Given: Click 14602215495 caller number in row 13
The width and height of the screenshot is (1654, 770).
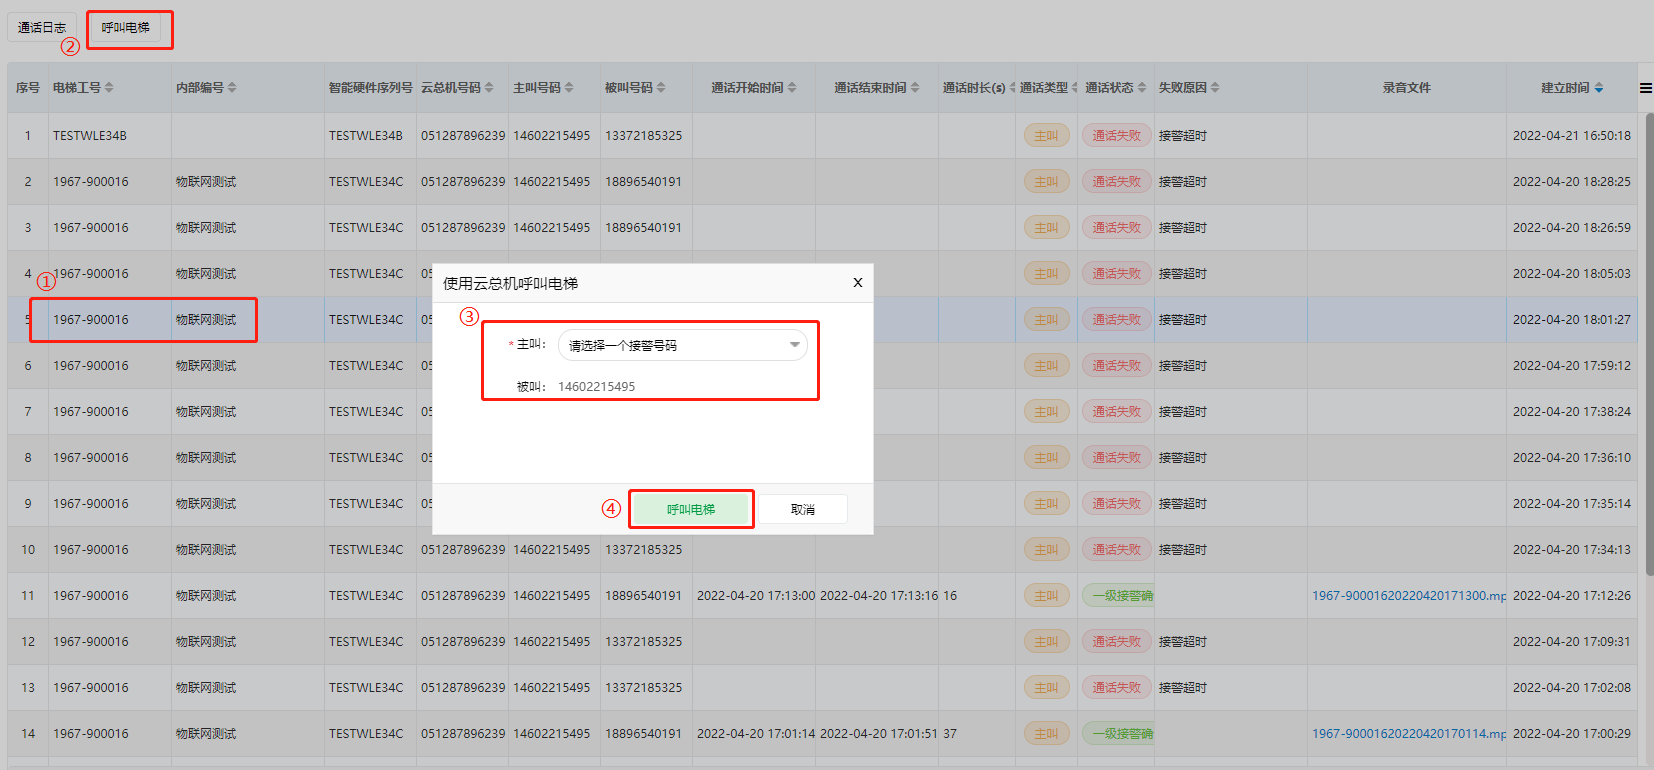Looking at the screenshot, I should [x=551, y=688].
